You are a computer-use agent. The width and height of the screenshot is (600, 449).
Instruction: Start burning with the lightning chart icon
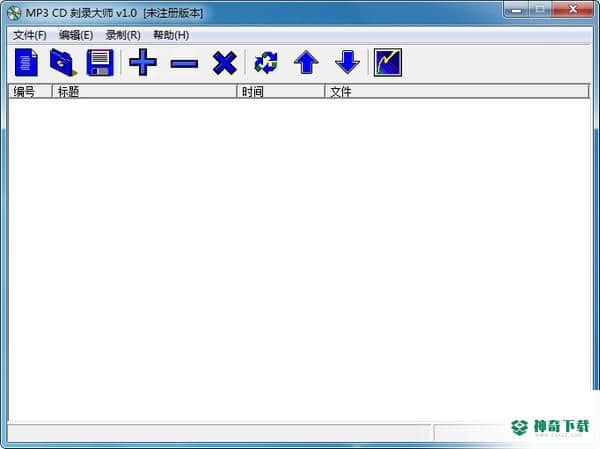tap(388, 62)
